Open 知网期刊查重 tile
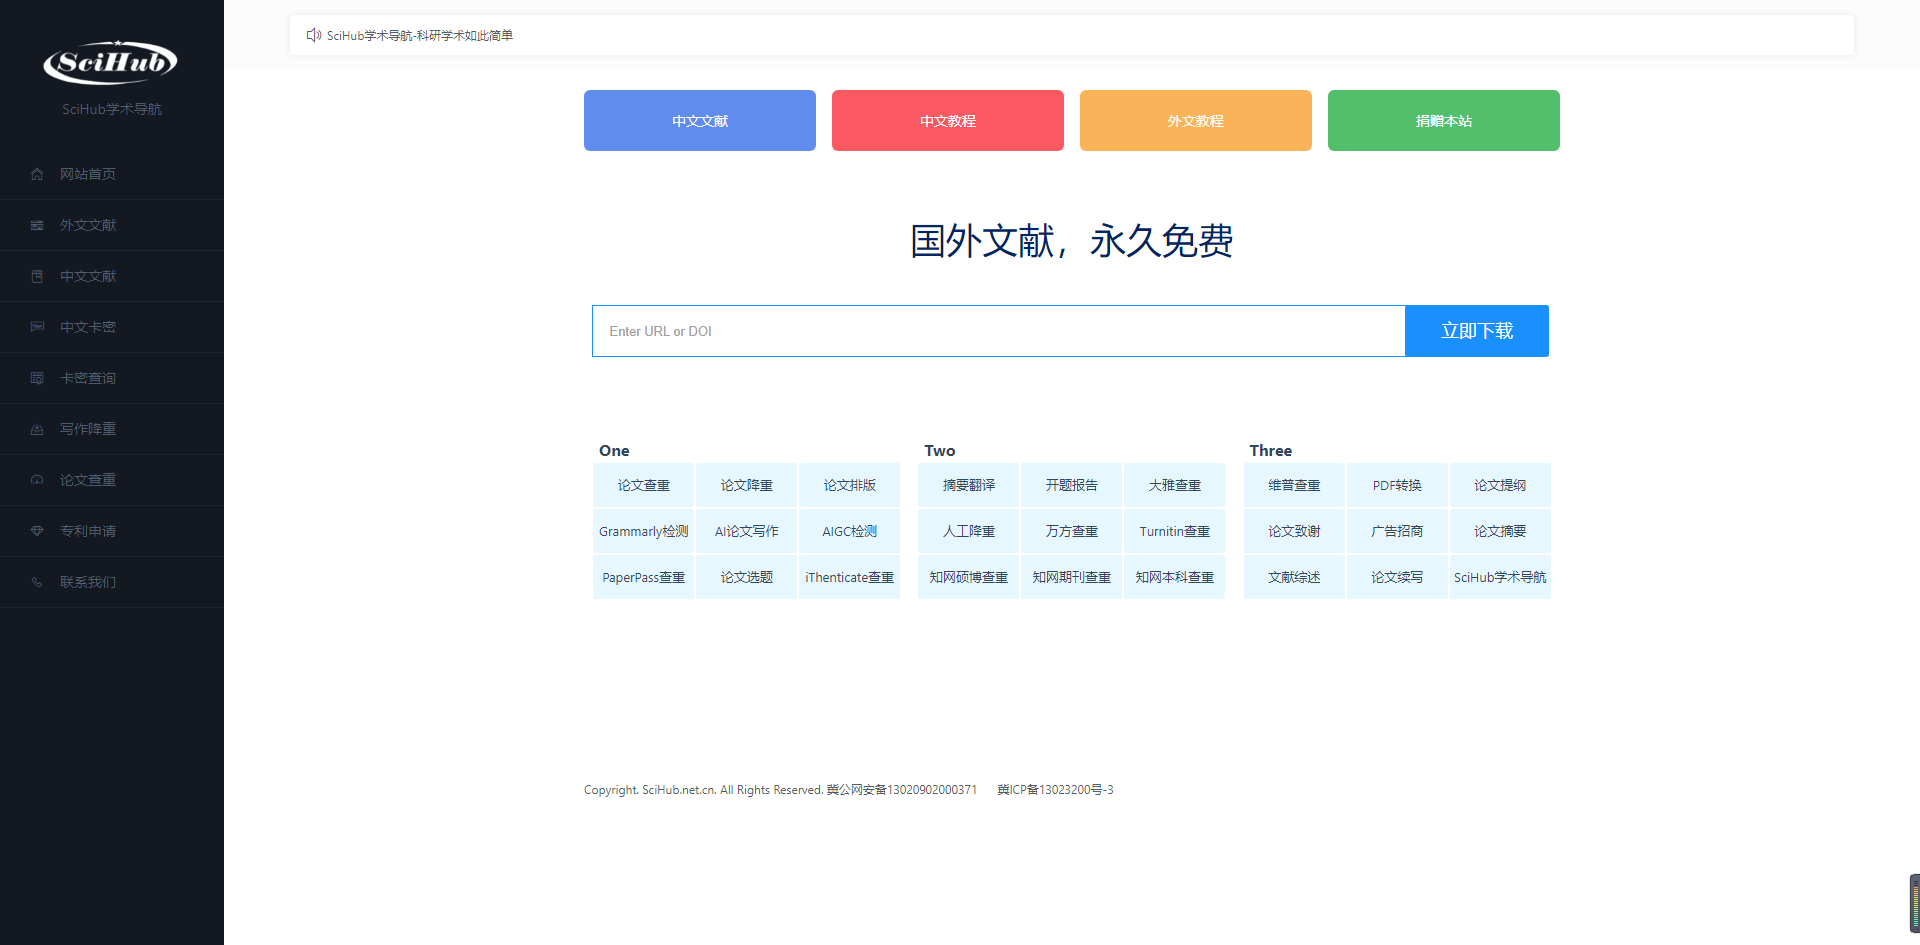 (x=1072, y=577)
